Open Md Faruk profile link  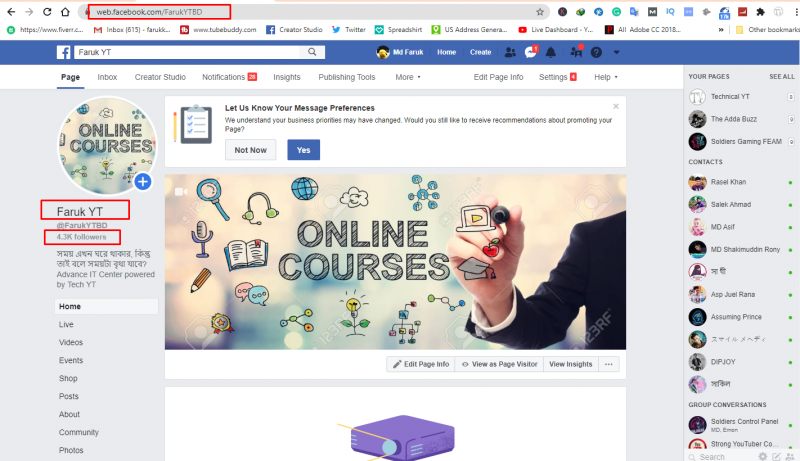click(401, 52)
